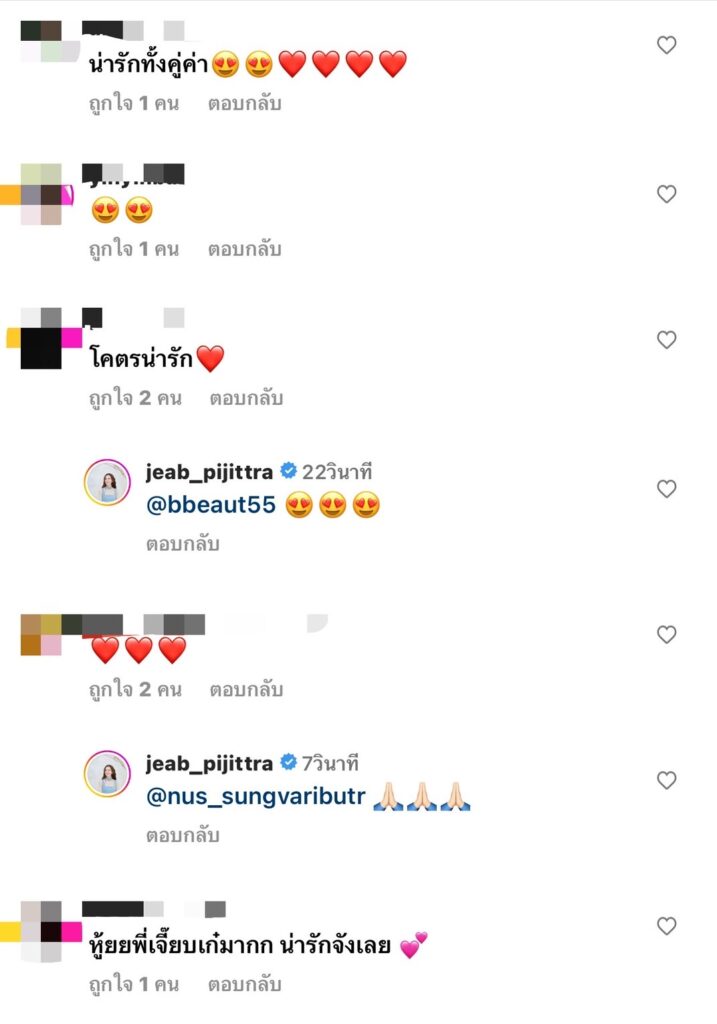Open the @bbeaut55 mention
This screenshot has height=1024, width=717.
[211, 505]
